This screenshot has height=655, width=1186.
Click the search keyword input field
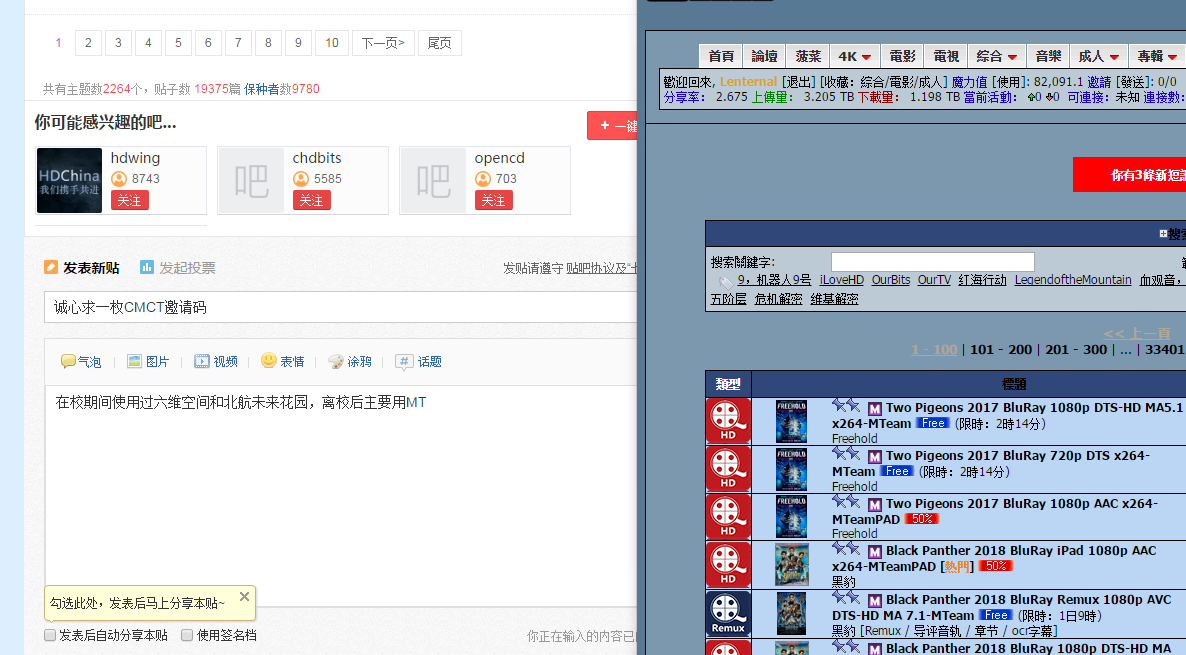933,262
